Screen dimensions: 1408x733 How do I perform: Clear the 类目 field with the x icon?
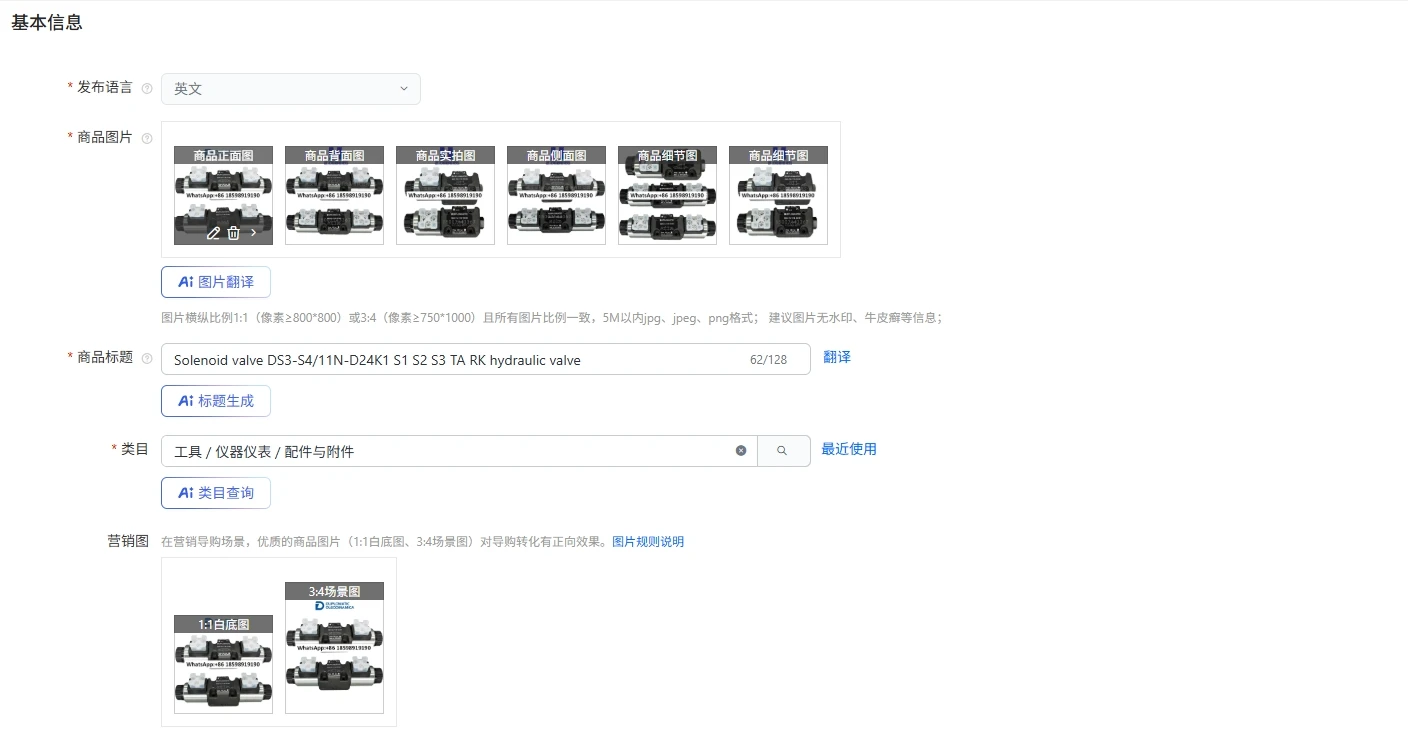tap(741, 451)
